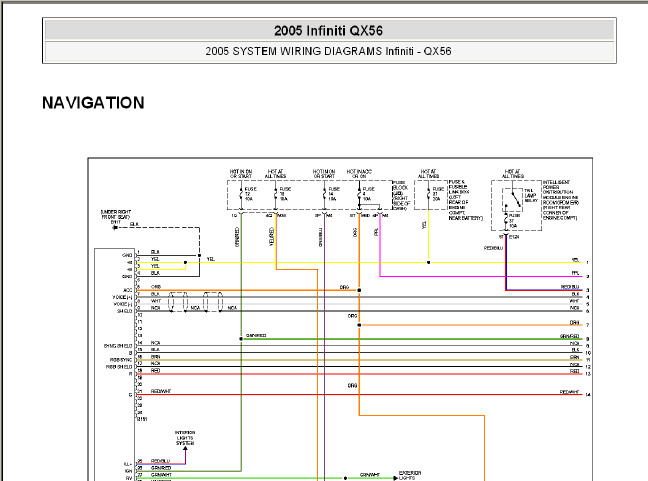The width and height of the screenshot is (648, 481).
Task: Click the 'TAIL LAMP RELAY' label
Action: click(530, 195)
